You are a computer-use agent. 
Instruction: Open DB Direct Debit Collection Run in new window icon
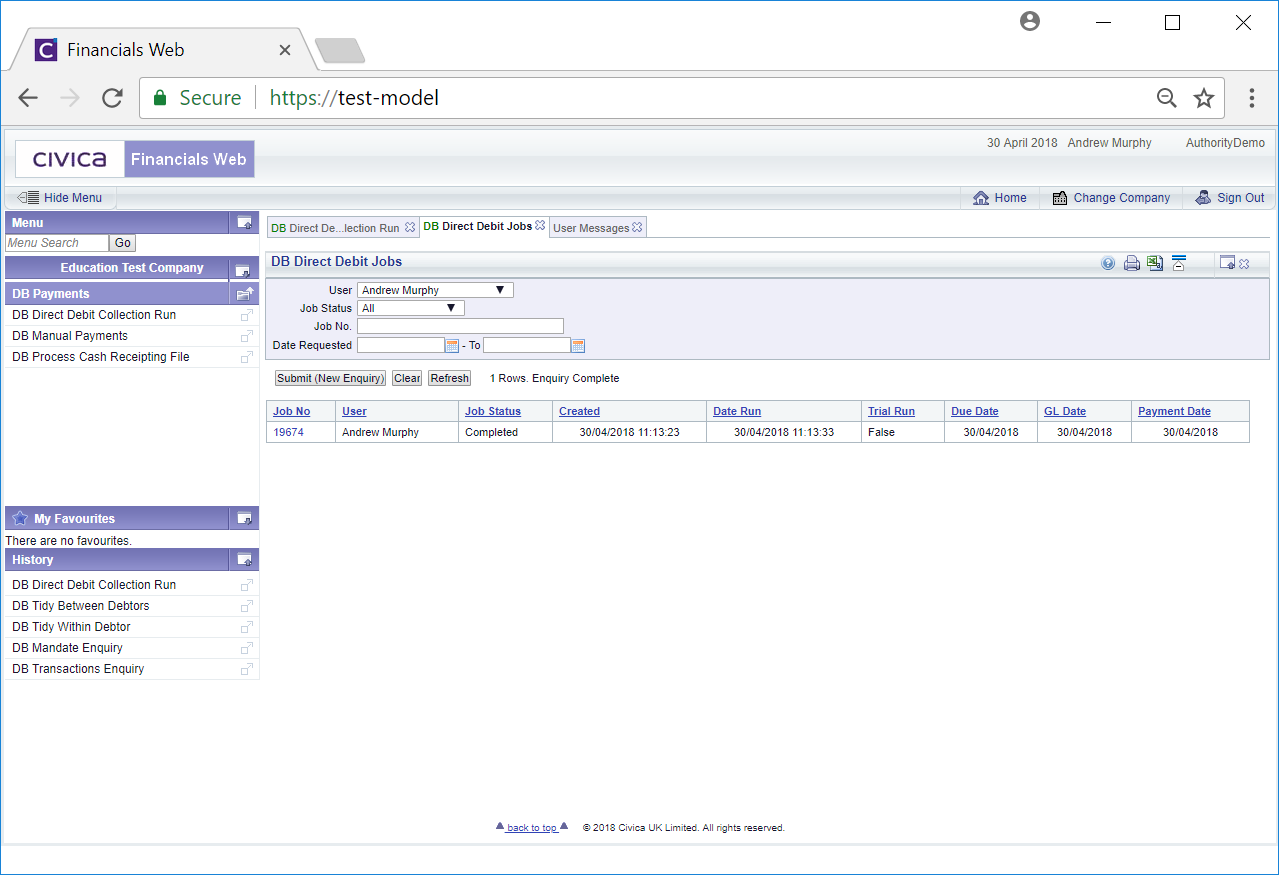click(247, 315)
